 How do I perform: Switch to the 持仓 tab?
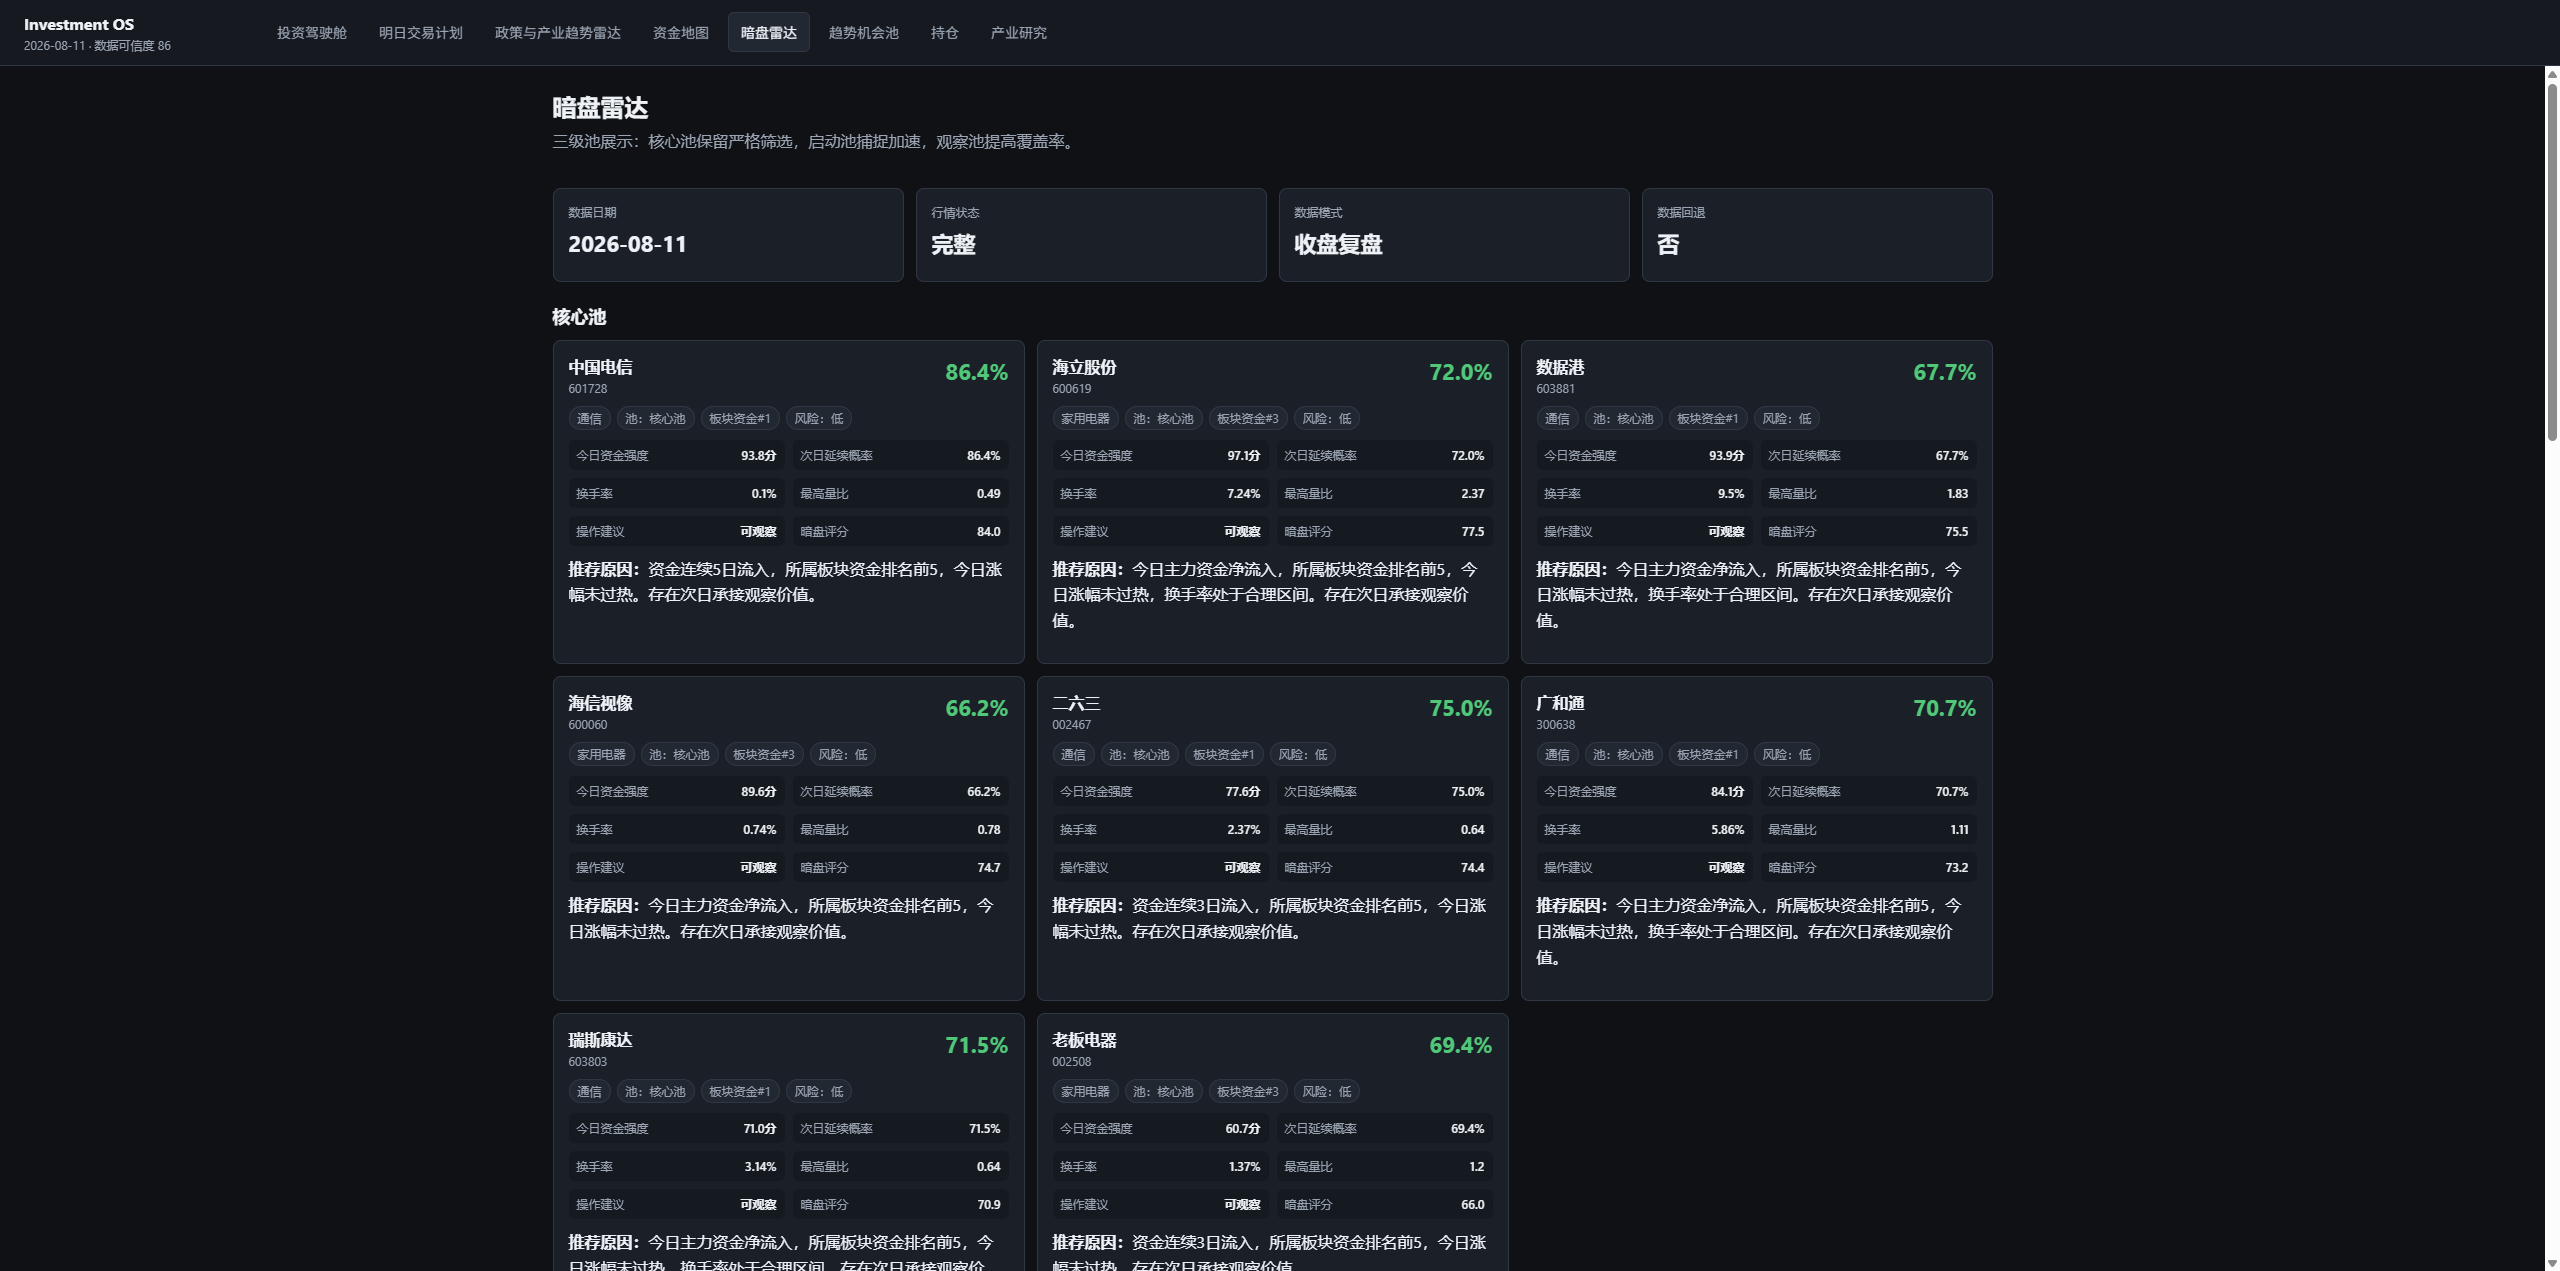[x=944, y=33]
